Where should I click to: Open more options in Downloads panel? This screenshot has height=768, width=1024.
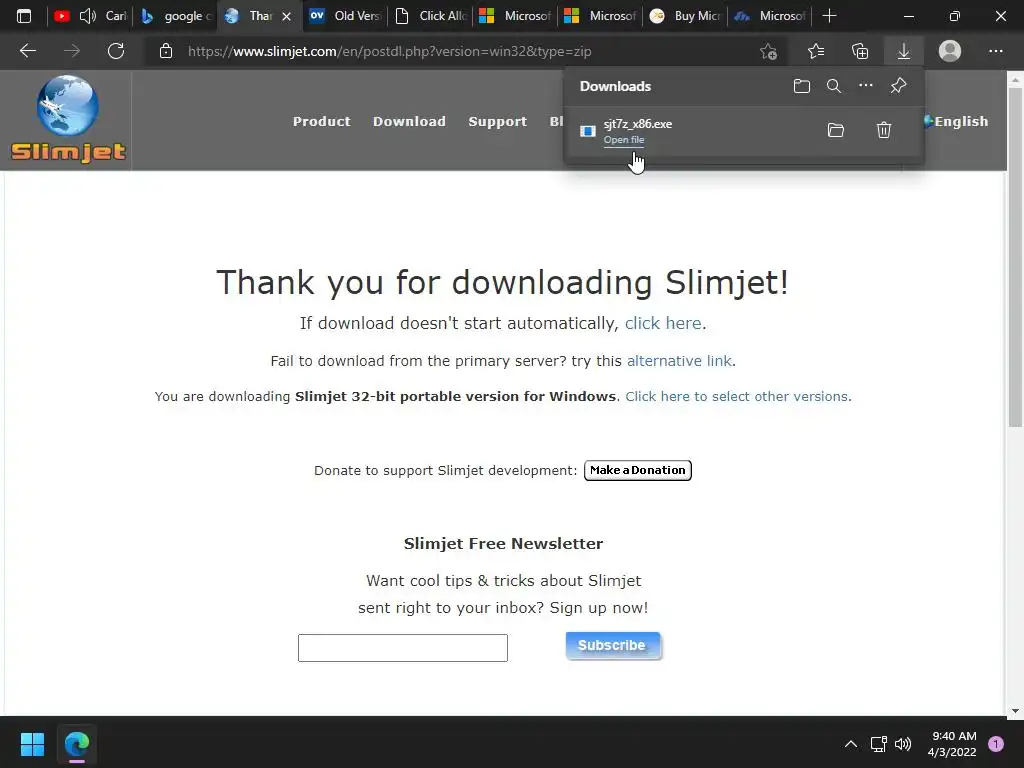tap(866, 86)
